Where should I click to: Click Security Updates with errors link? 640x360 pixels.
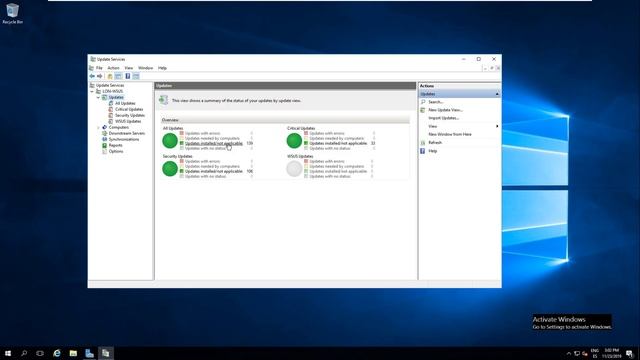pyautogui.click(x=202, y=162)
